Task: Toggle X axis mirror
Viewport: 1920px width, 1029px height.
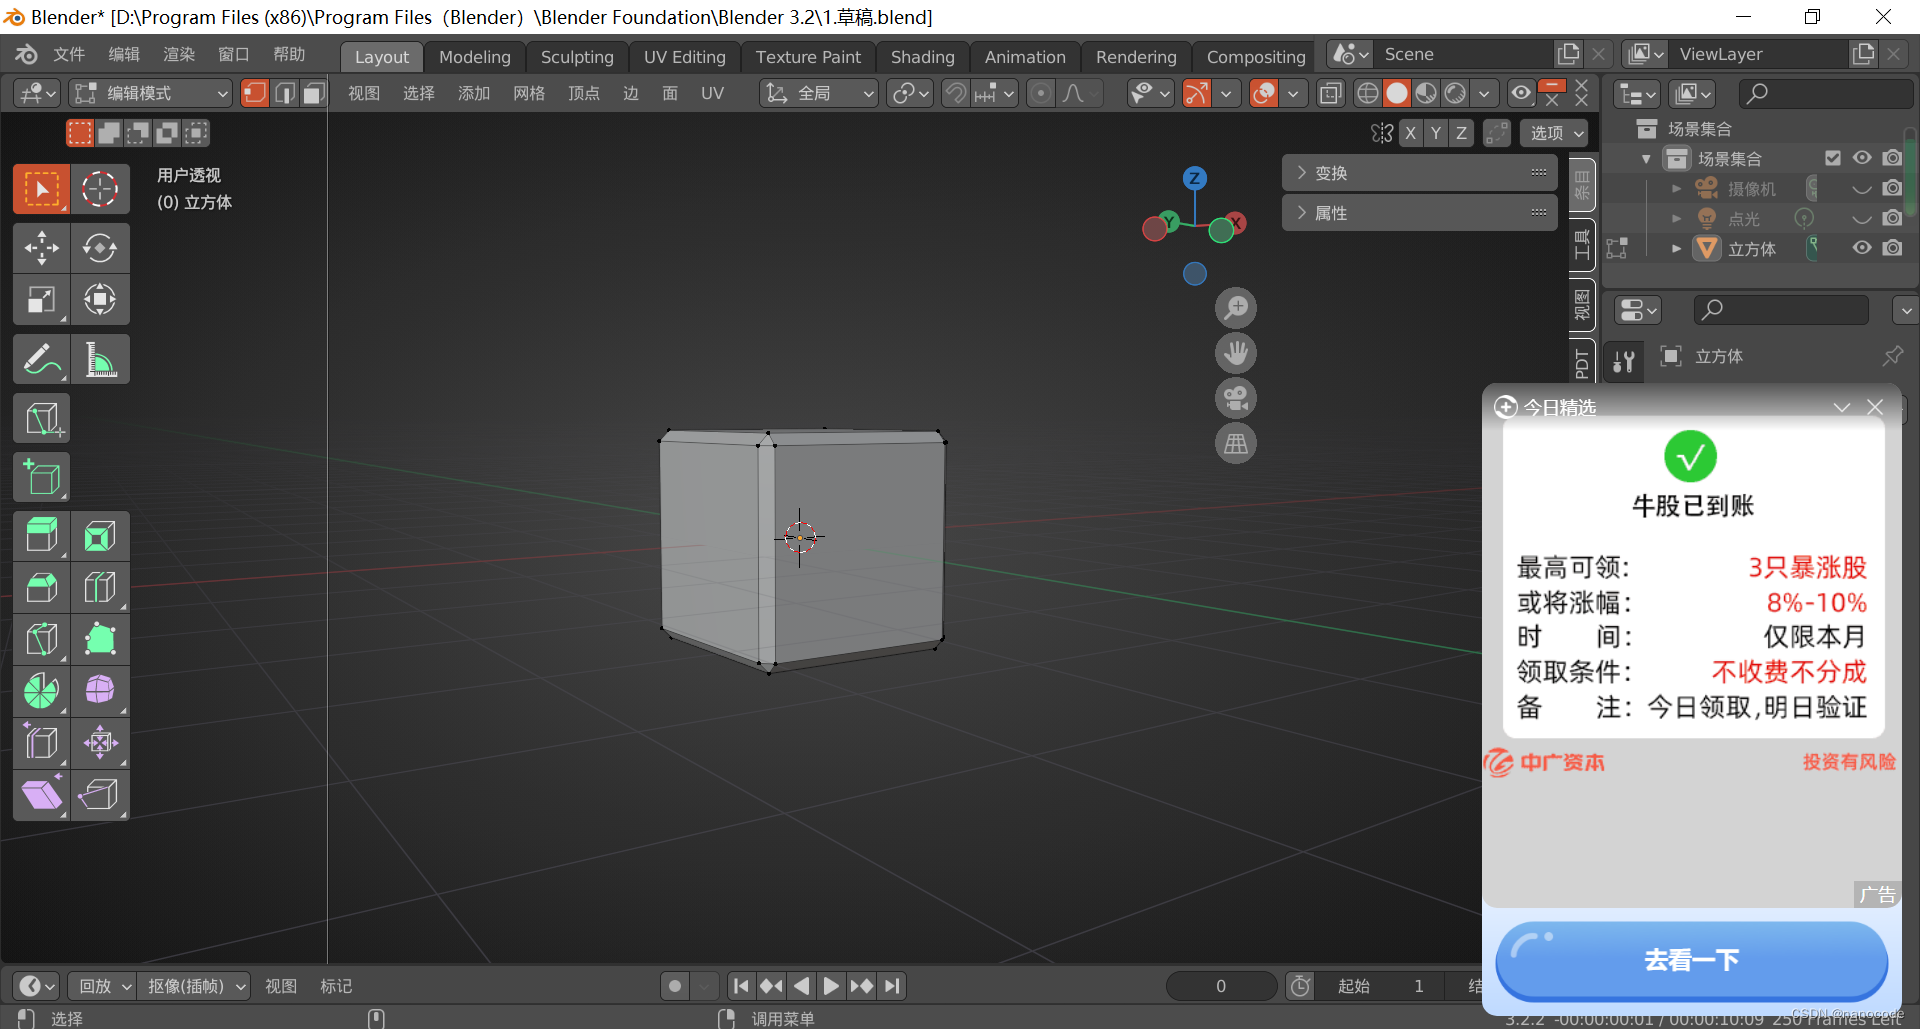Action: coord(1410,133)
